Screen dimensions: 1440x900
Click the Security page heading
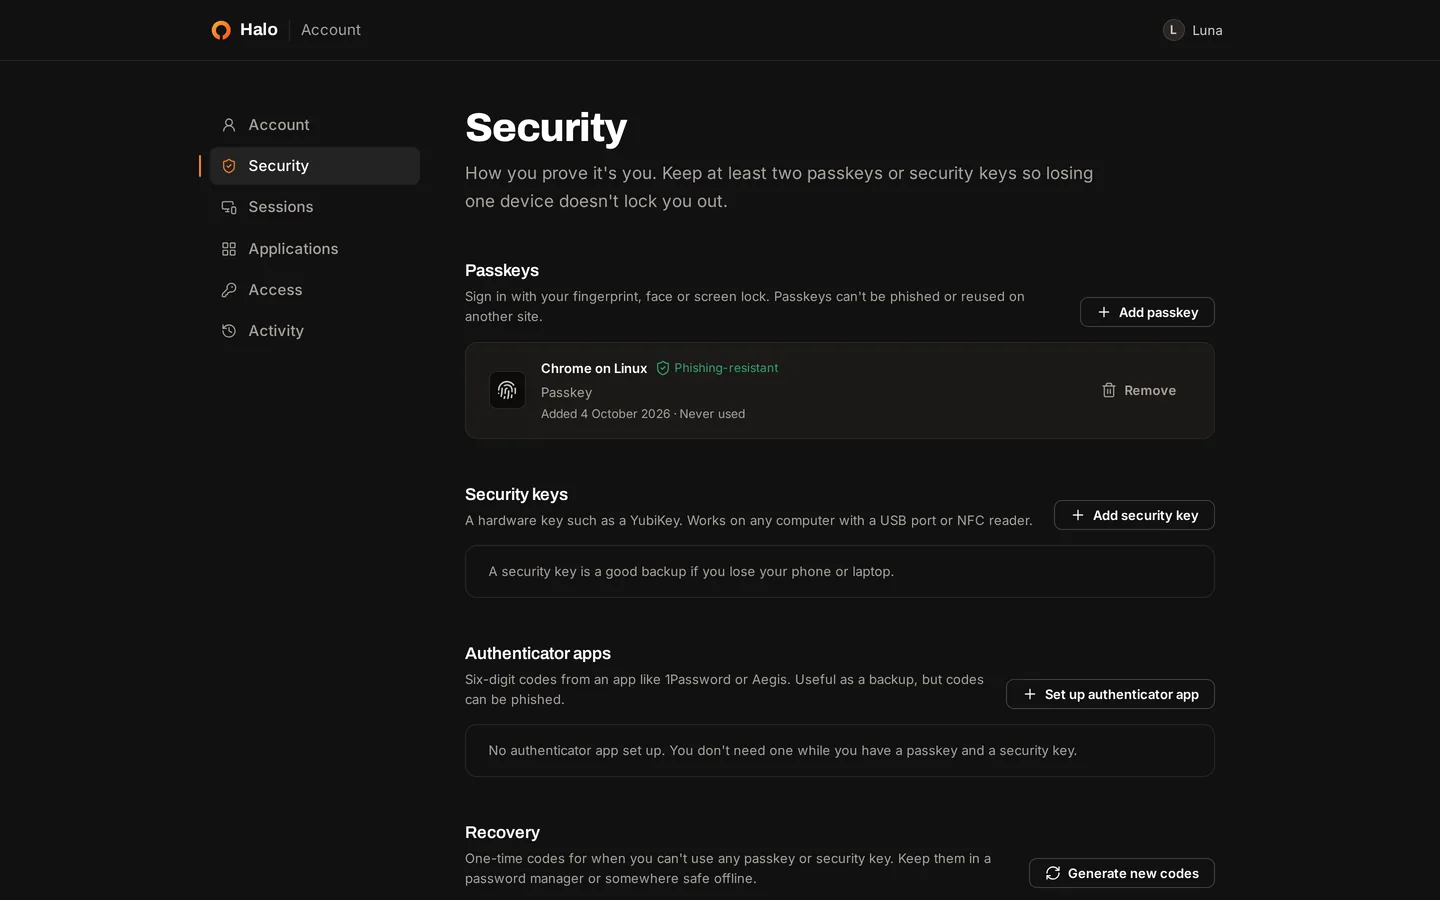[546, 128]
